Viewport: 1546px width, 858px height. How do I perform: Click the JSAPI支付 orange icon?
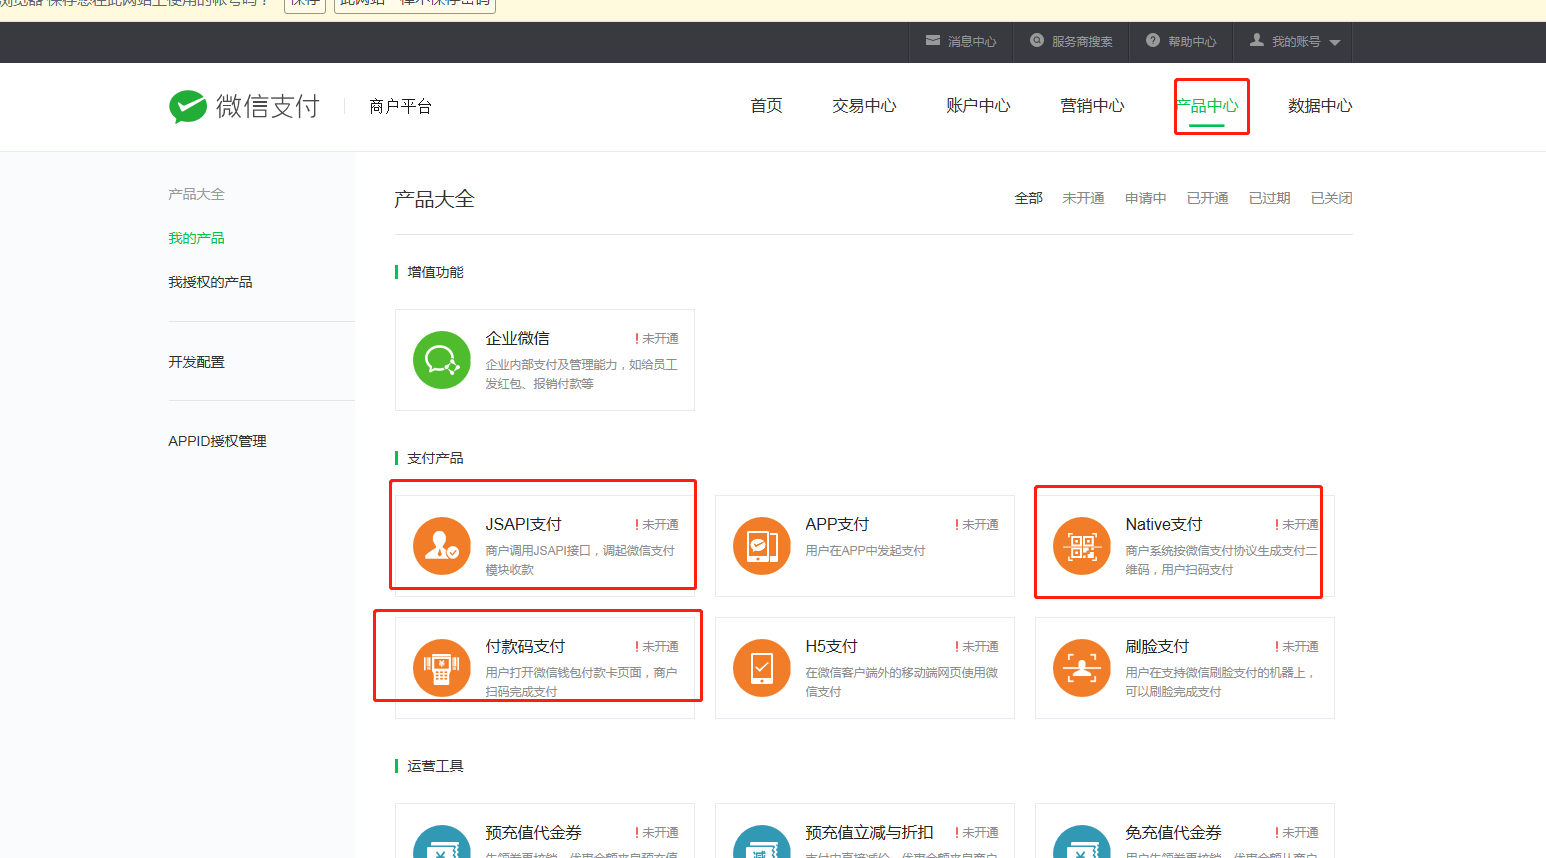442,546
